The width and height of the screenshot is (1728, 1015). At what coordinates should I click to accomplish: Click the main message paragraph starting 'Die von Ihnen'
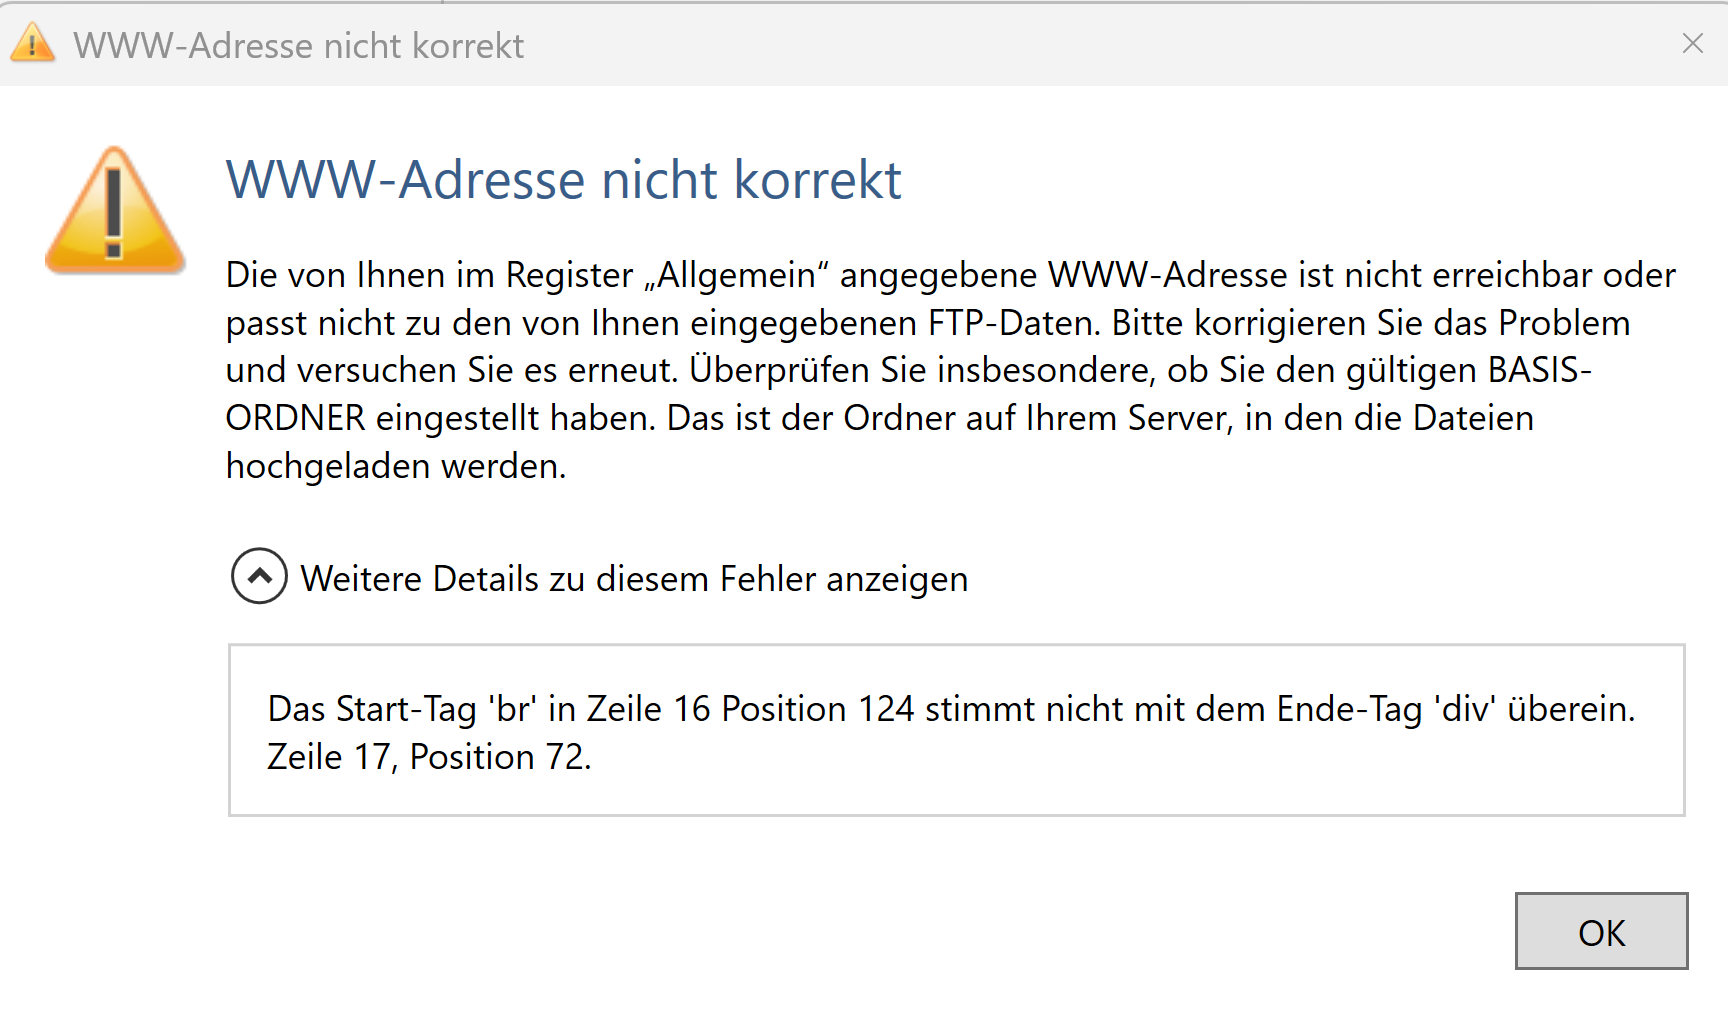tap(950, 370)
